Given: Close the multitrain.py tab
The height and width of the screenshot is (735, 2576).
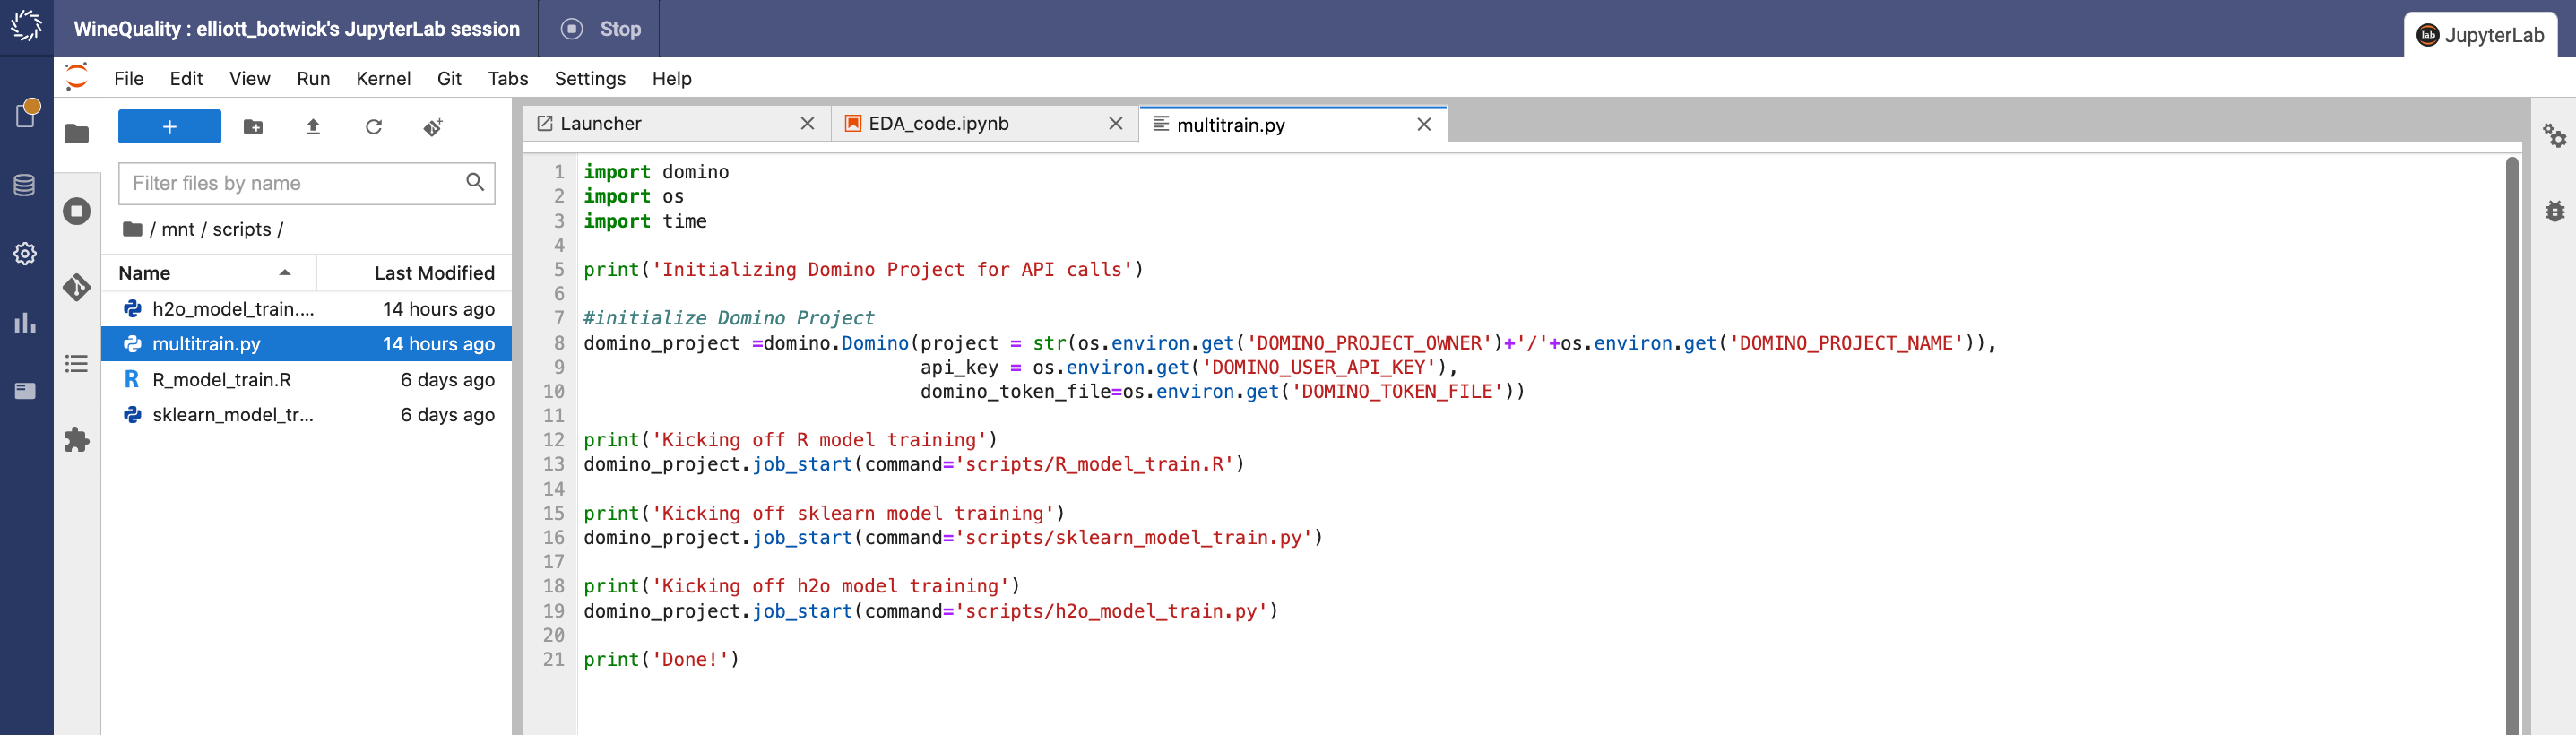Looking at the screenshot, I should coord(1424,124).
